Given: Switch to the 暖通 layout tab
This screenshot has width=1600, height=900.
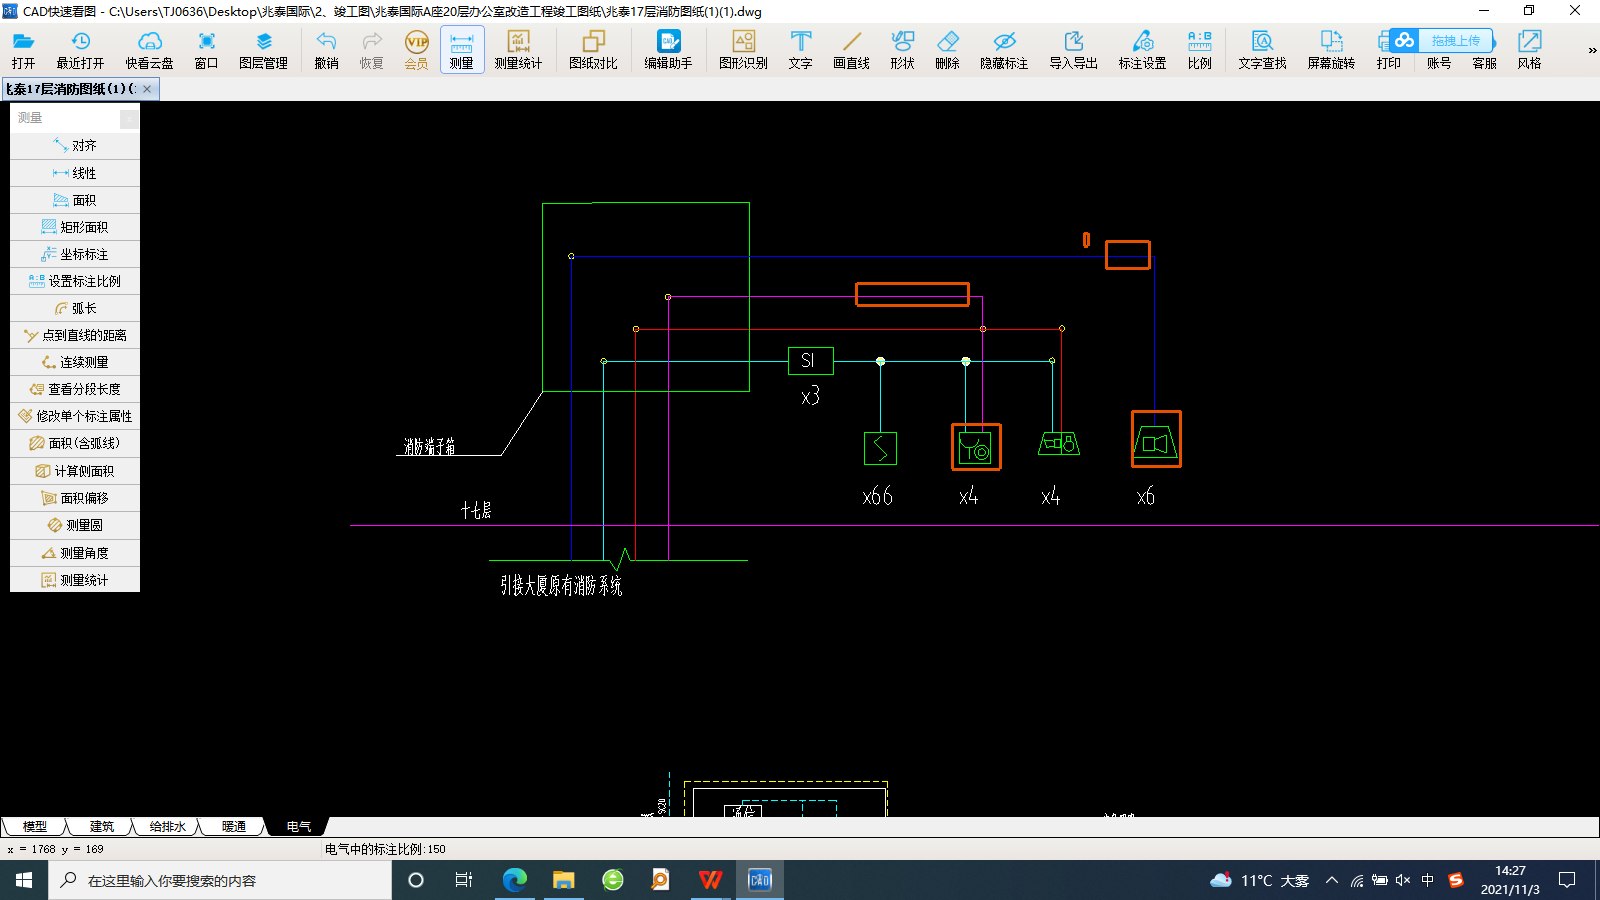Looking at the screenshot, I should [233, 827].
